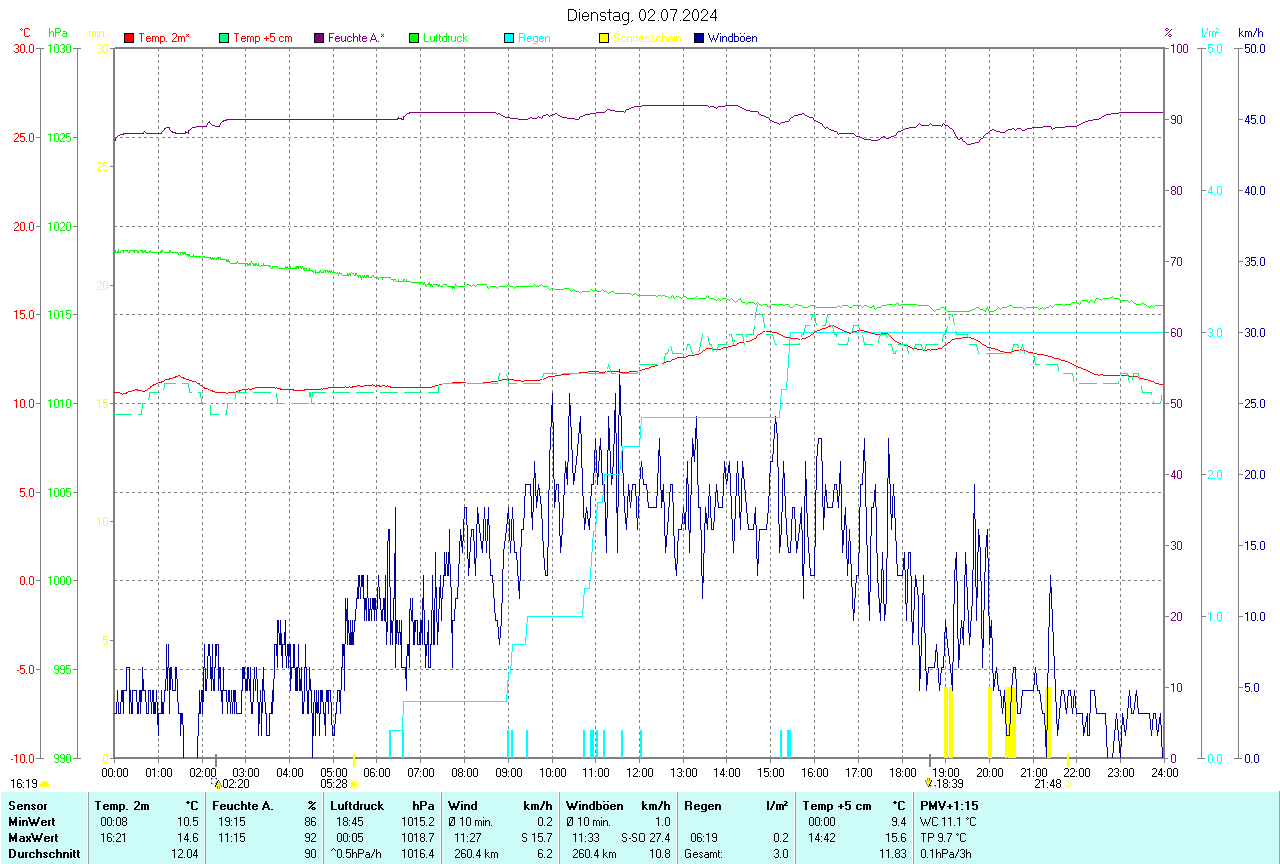Click the maximum humidity value '92'
This screenshot has width=1280, height=864.
(311, 837)
